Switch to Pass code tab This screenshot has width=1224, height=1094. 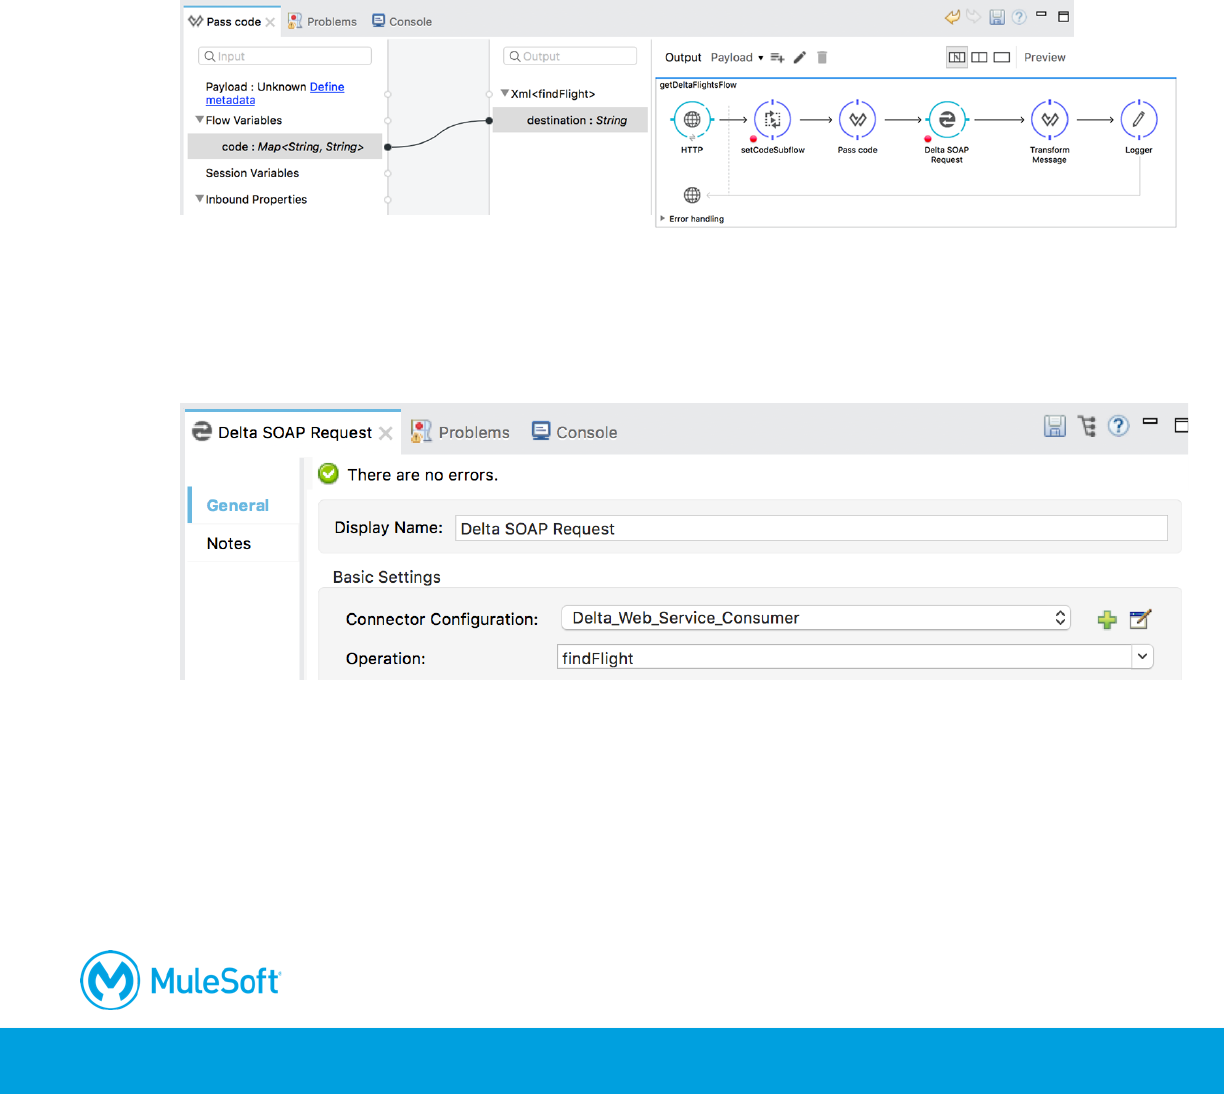pyautogui.click(x=232, y=22)
